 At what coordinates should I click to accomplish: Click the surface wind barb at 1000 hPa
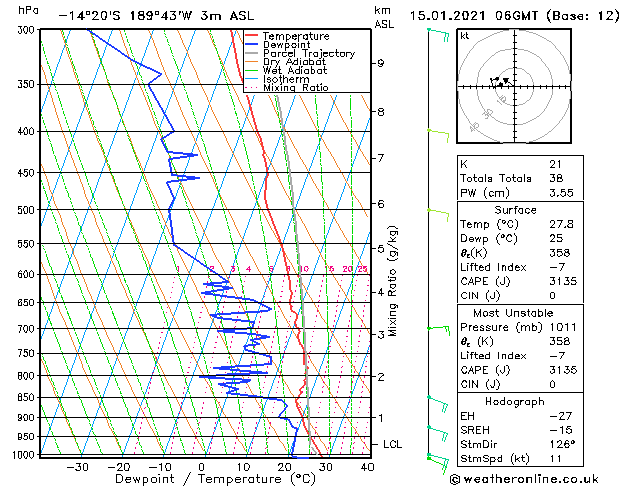(x=438, y=464)
